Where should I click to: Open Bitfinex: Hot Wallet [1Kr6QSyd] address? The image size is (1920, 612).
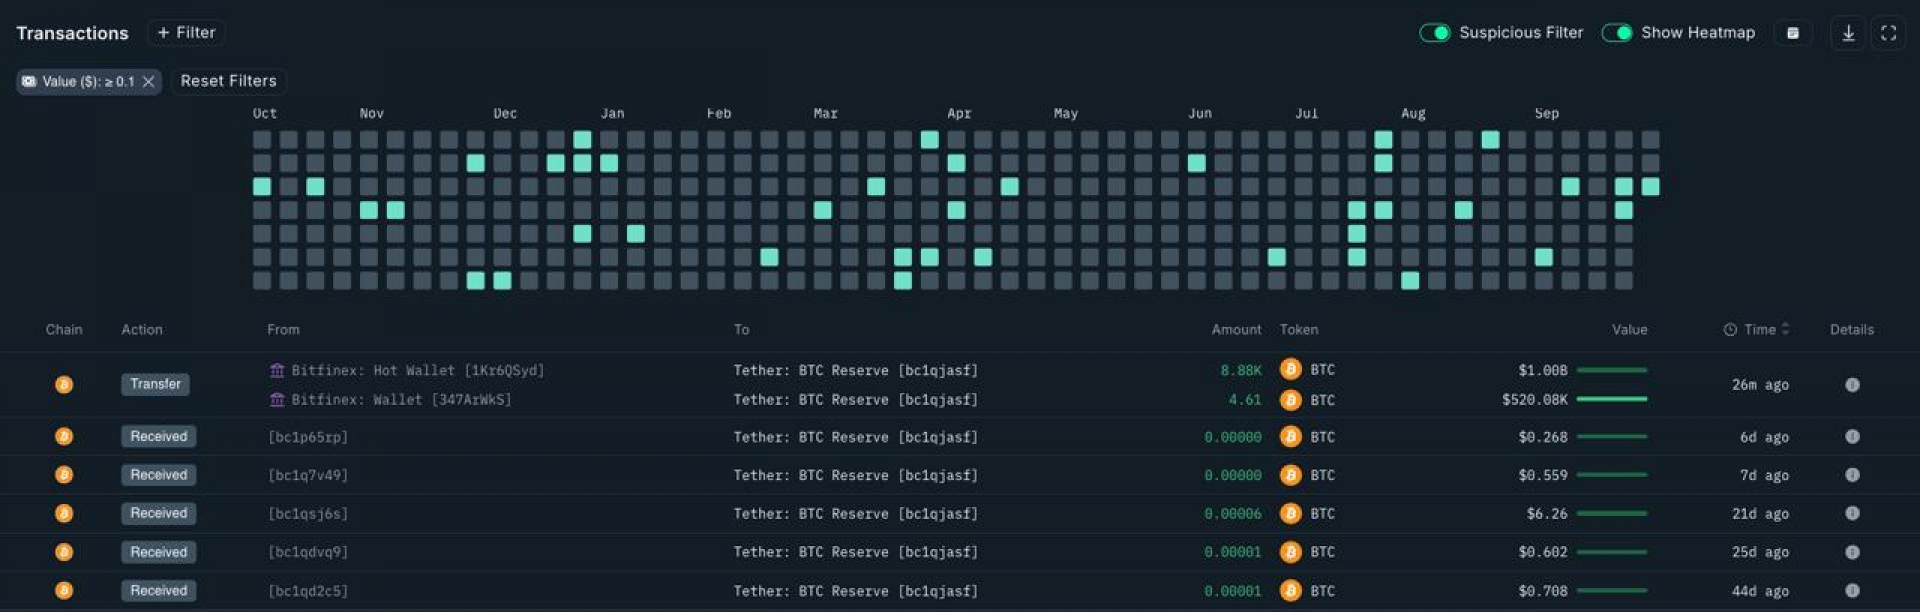coord(417,371)
